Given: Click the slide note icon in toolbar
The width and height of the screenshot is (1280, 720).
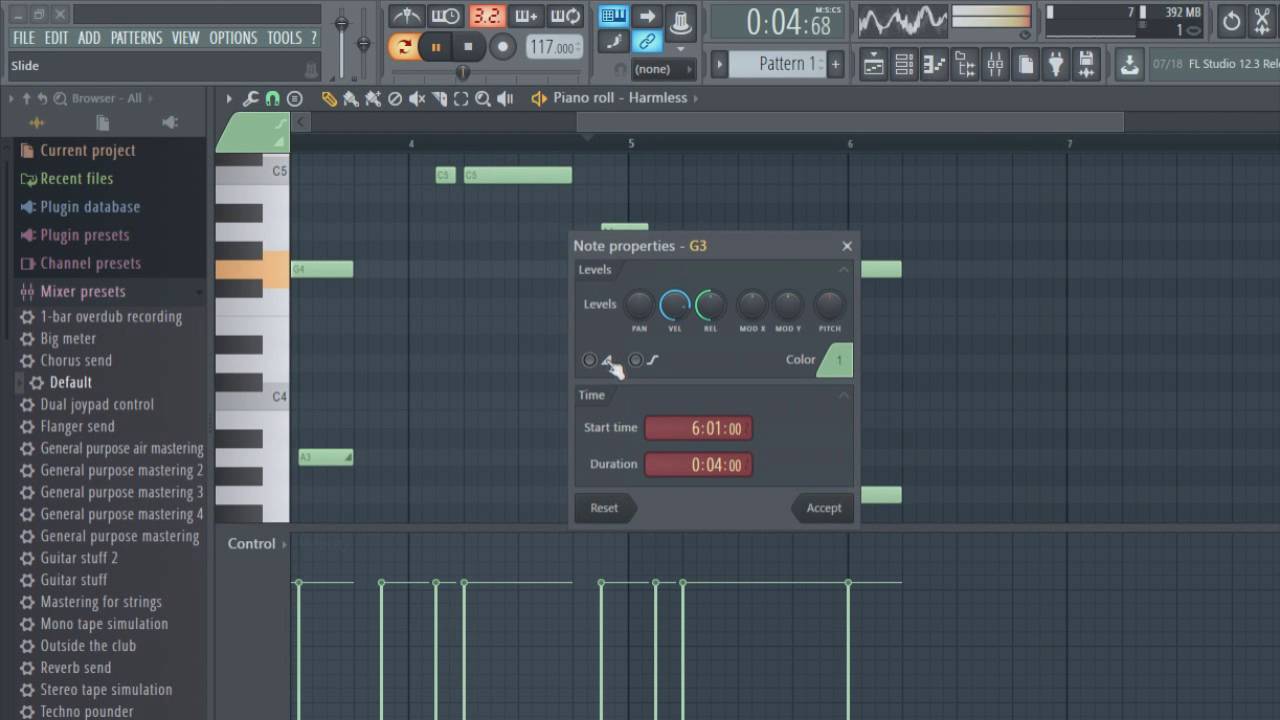Looking at the screenshot, I should click(613, 42).
